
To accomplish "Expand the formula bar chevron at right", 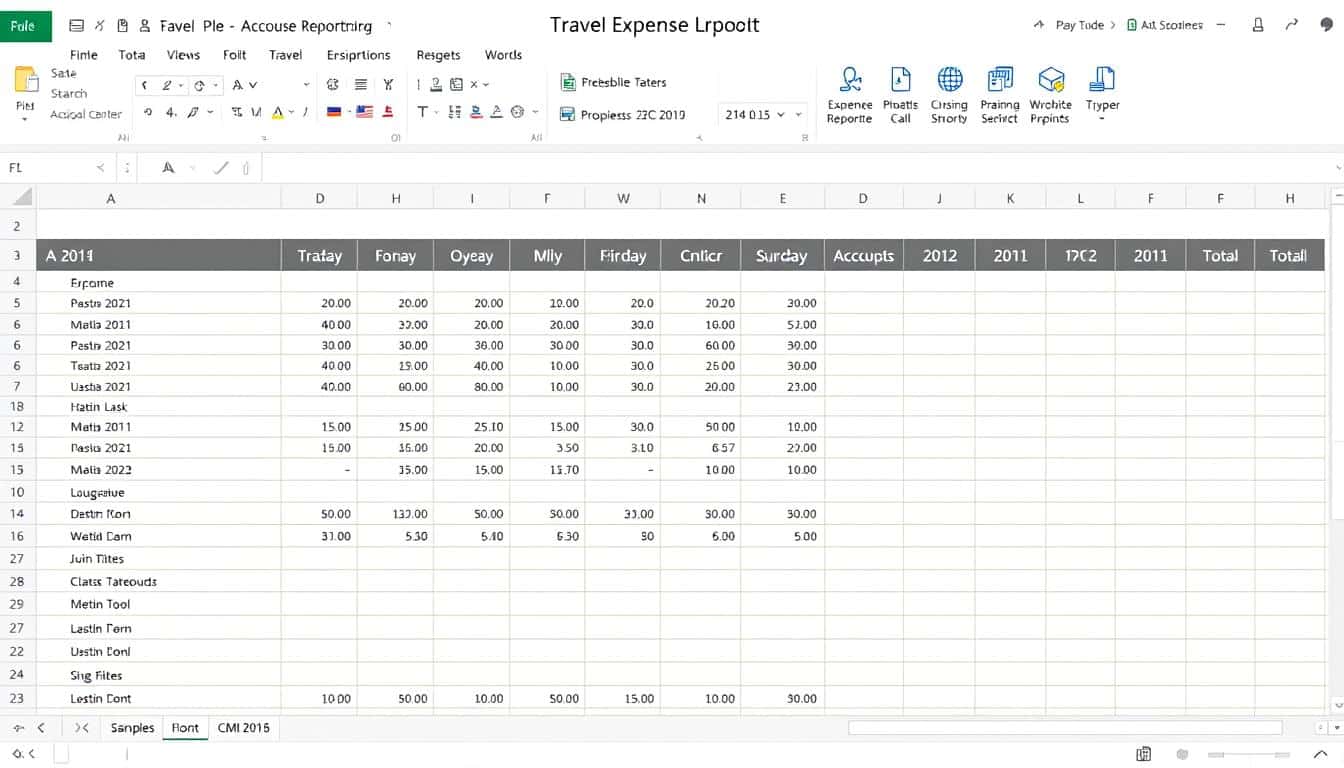I will [1338, 168].
